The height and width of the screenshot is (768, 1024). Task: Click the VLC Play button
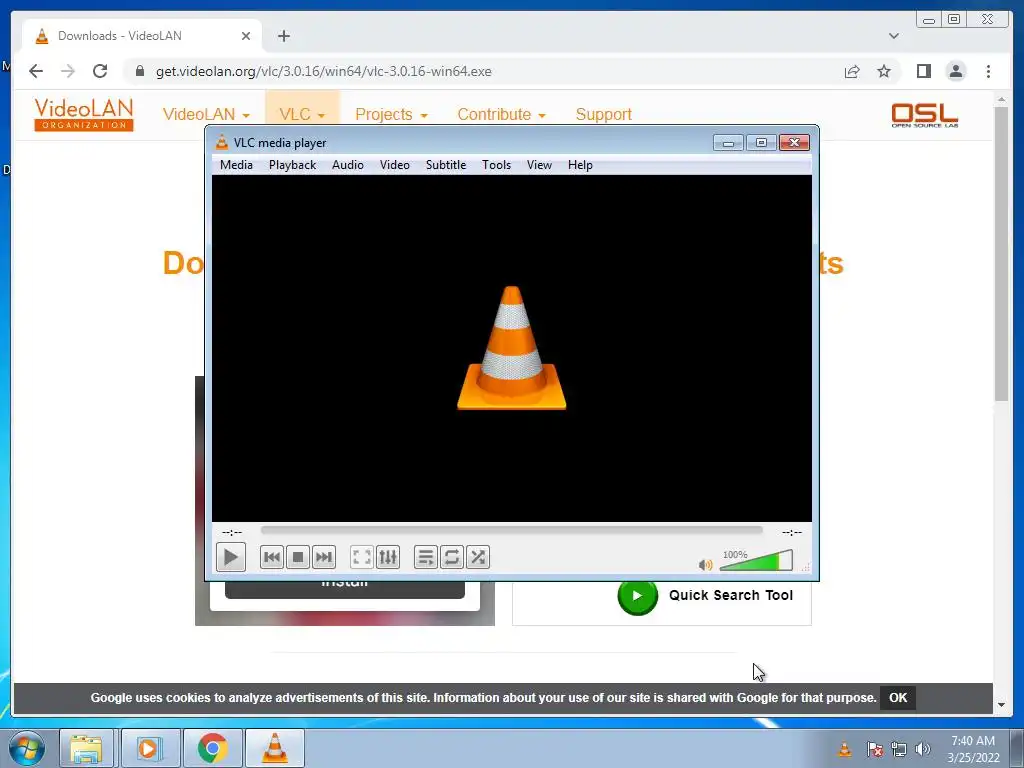[231, 557]
